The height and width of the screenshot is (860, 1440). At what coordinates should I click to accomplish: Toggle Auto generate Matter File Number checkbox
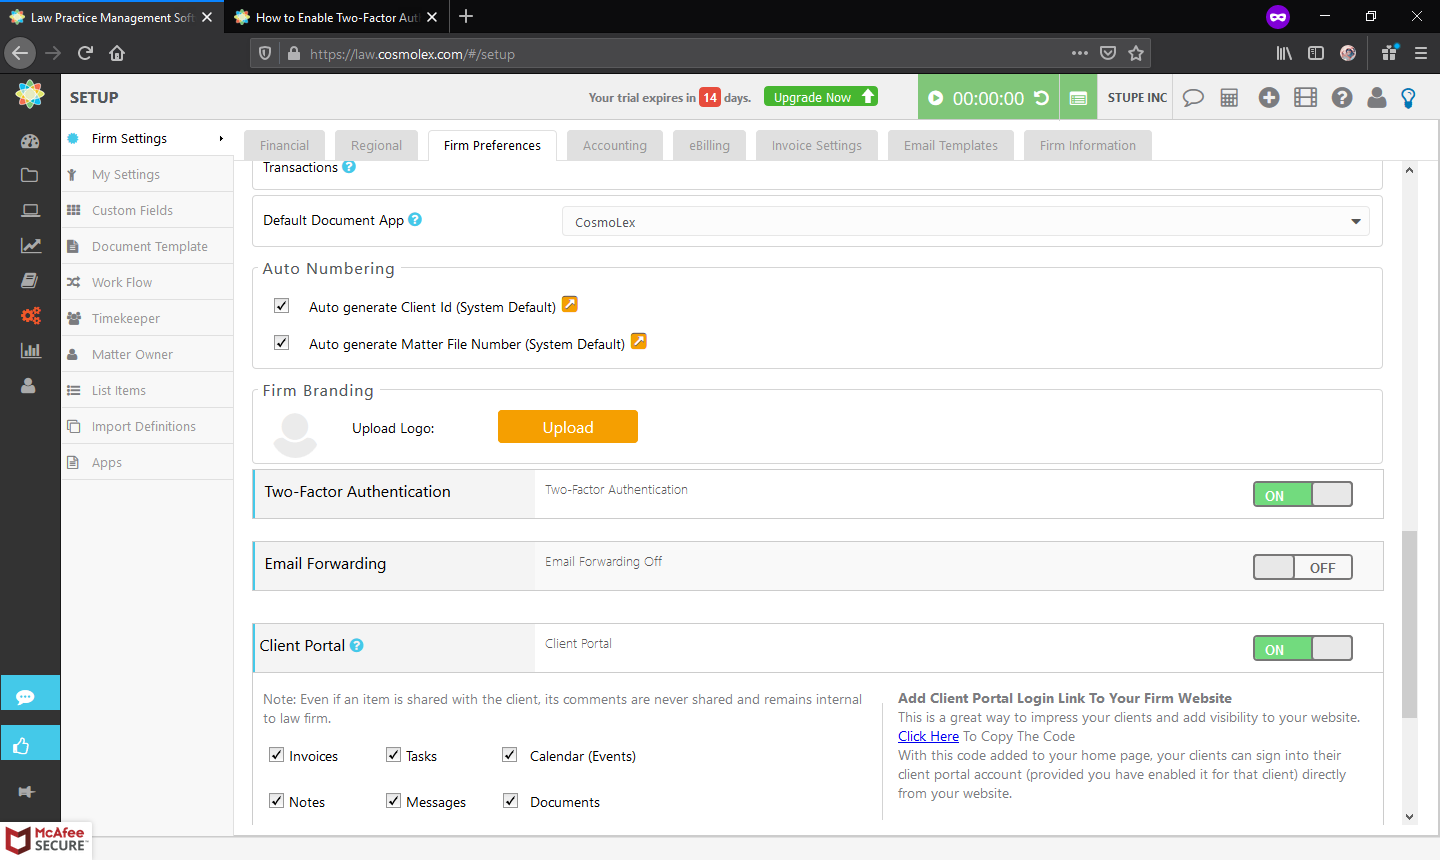pyautogui.click(x=282, y=343)
